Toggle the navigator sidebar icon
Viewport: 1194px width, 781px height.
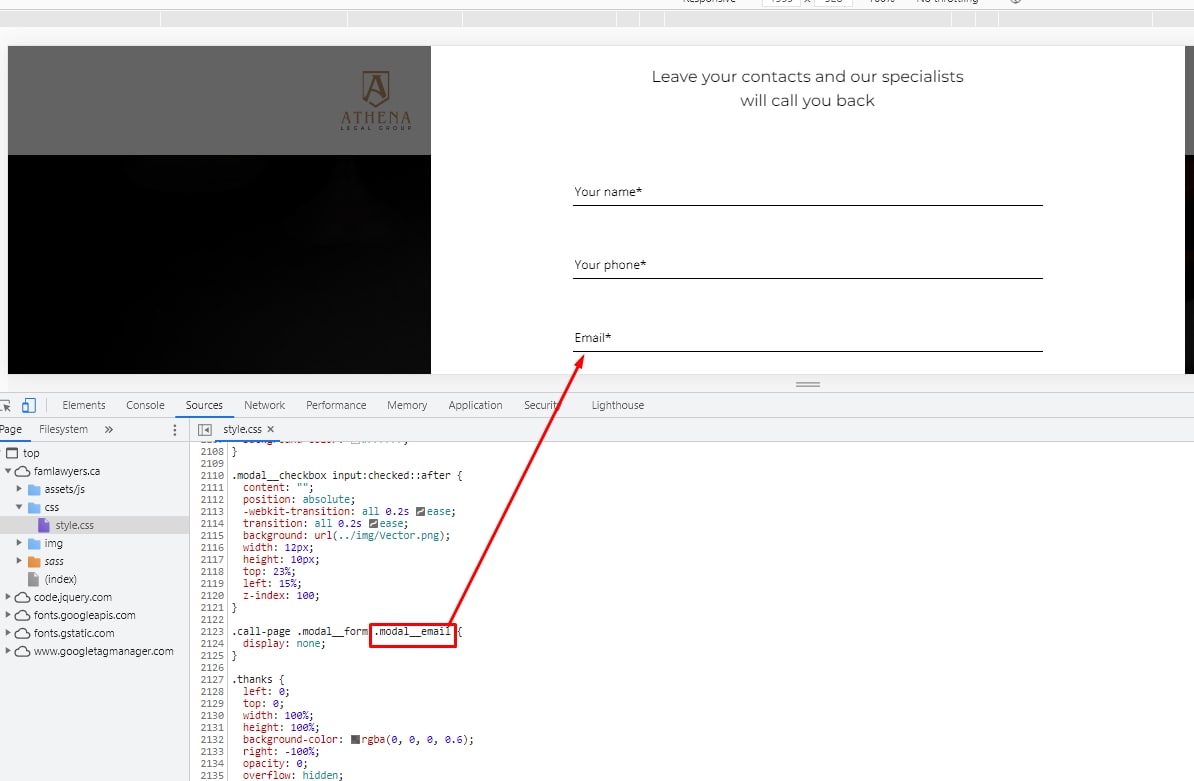click(x=204, y=429)
